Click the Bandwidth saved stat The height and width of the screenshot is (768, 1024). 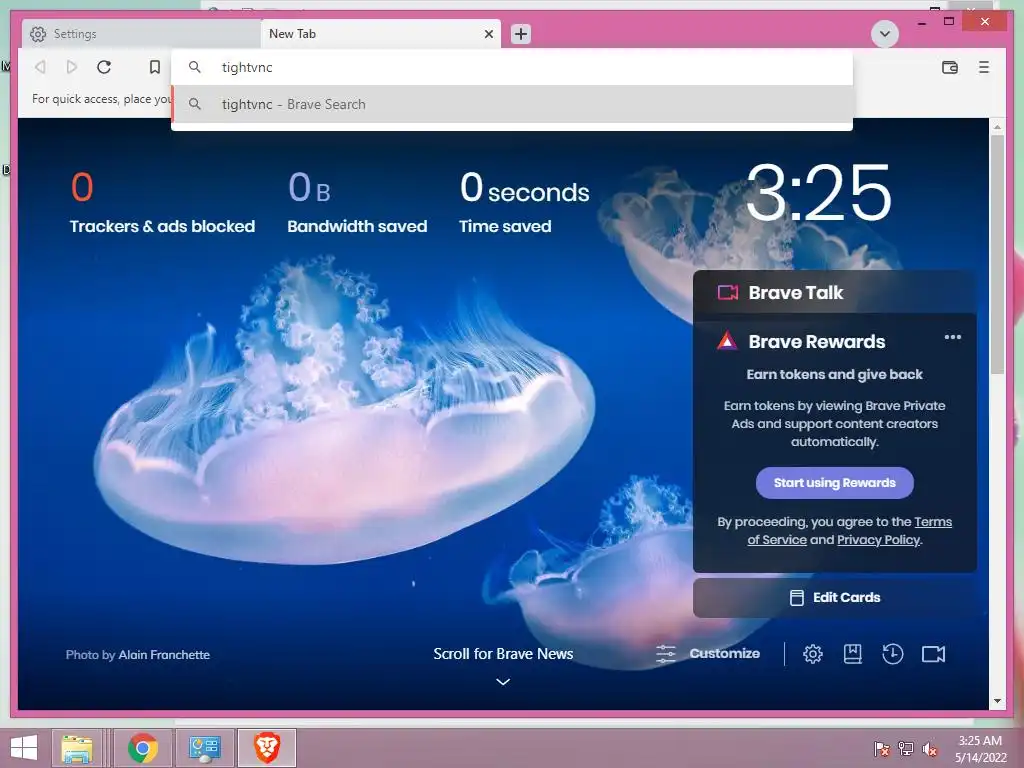[x=357, y=202]
